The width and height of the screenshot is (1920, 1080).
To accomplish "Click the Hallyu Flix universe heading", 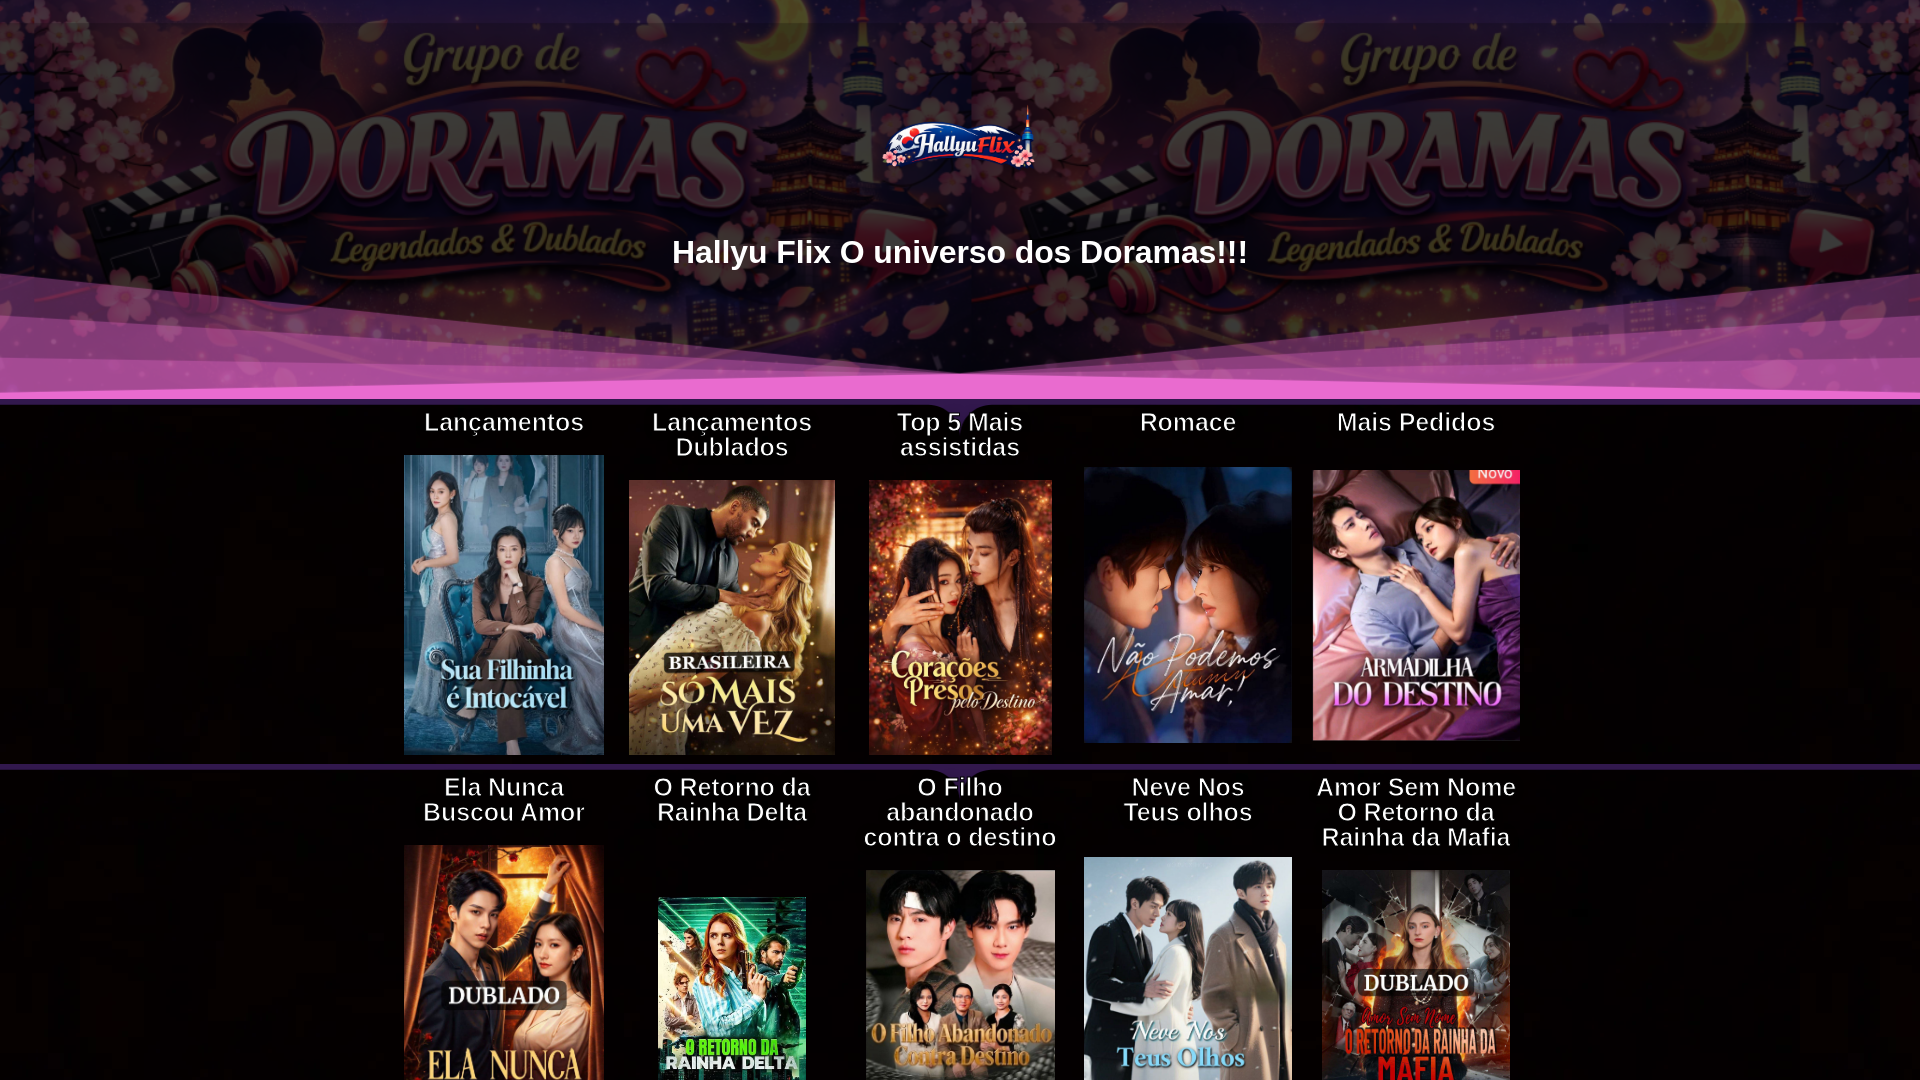I will (x=960, y=252).
